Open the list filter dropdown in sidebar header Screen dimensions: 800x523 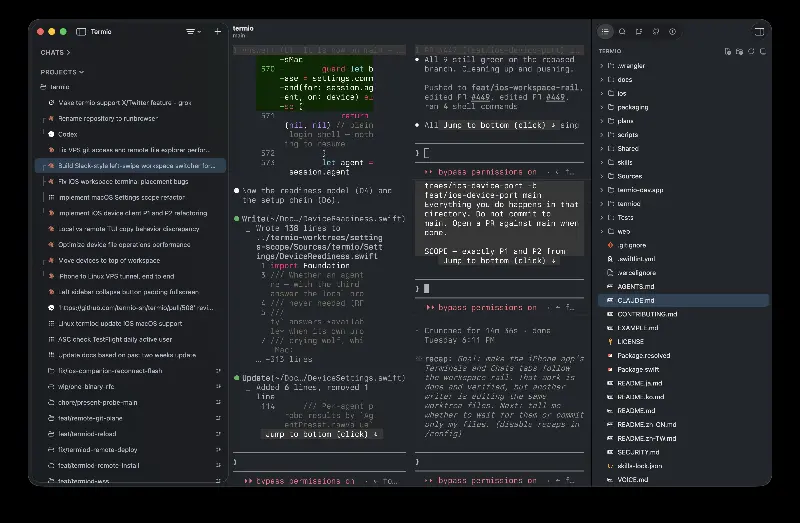pyautogui.click(x=193, y=32)
